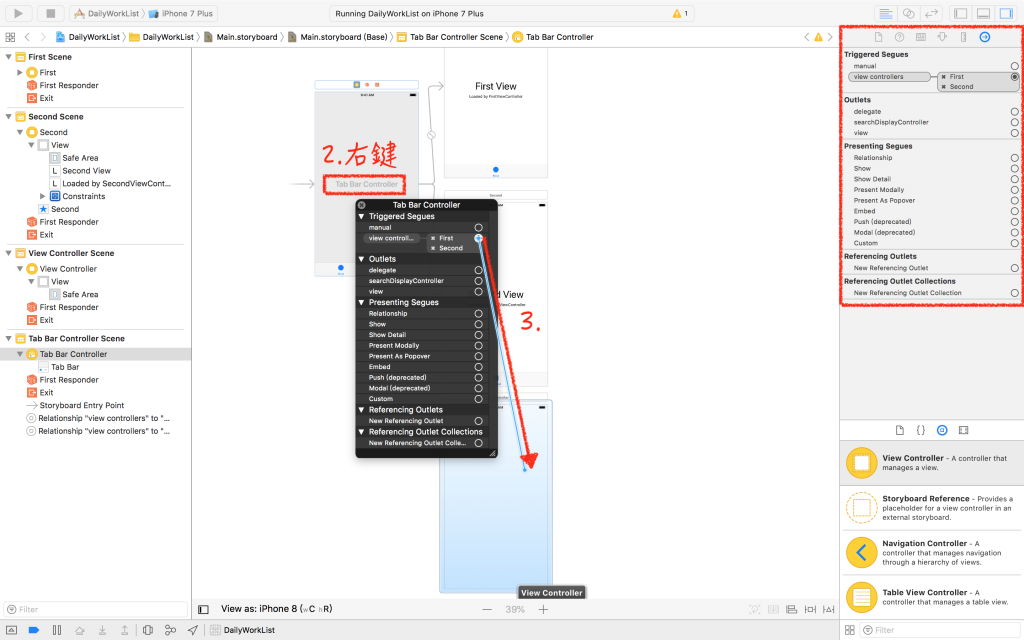This screenshot has height=640, width=1024.
Task: Select Tab Bar Controller Scene breadcrumb
Action: [x=449, y=37]
